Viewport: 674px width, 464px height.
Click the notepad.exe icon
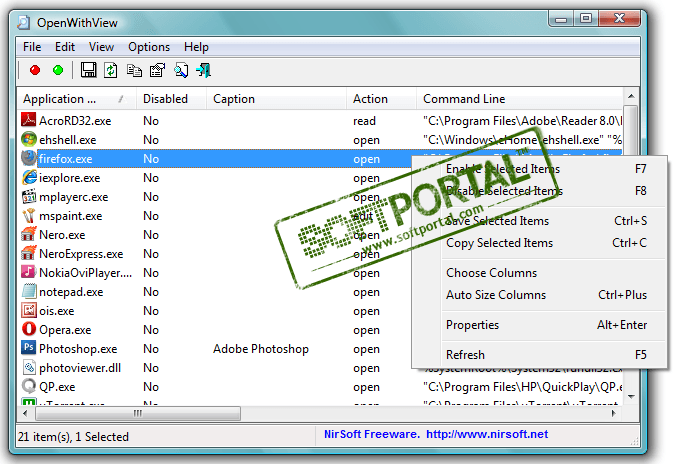pyautogui.click(x=28, y=292)
